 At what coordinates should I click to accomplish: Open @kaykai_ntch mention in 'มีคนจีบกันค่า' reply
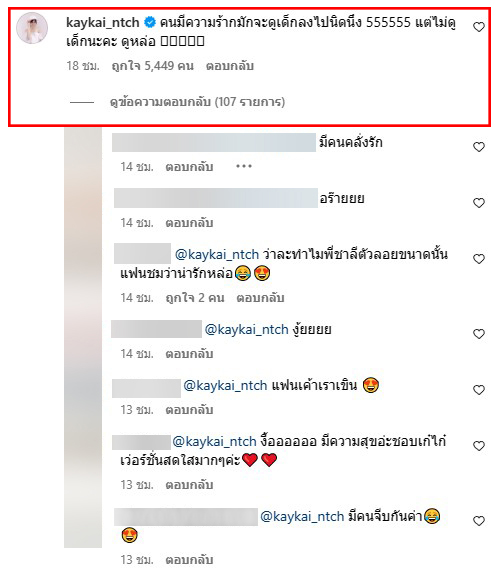click(x=302, y=516)
